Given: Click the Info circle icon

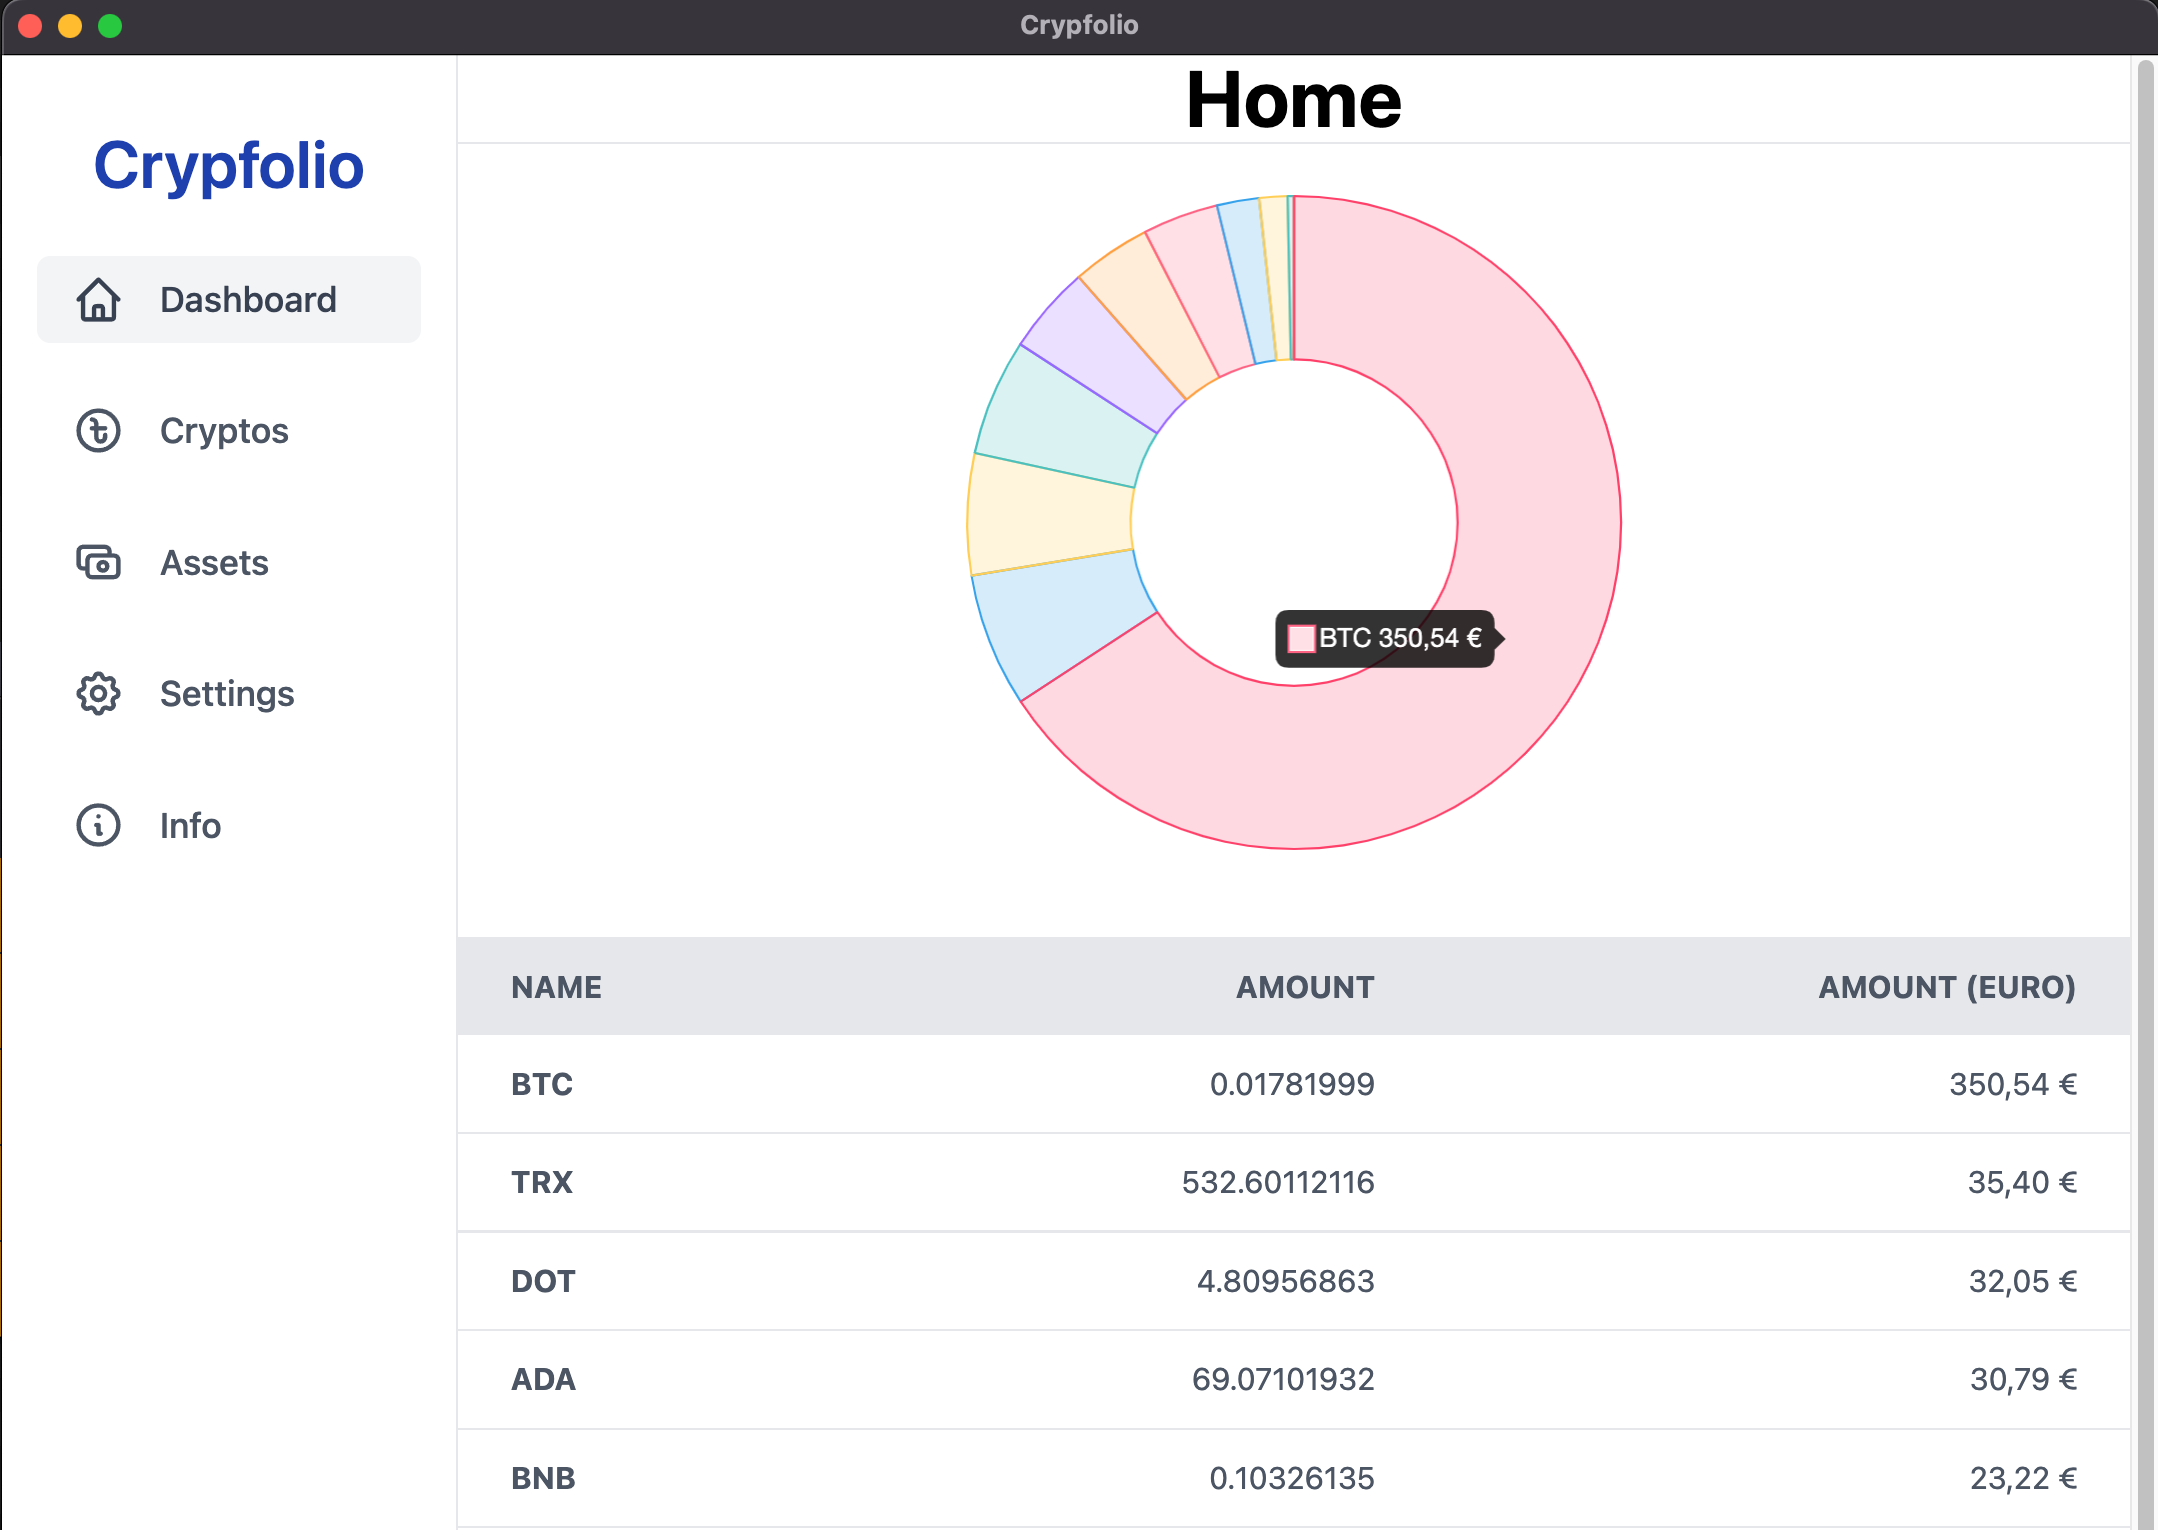Looking at the screenshot, I should coord(98,826).
